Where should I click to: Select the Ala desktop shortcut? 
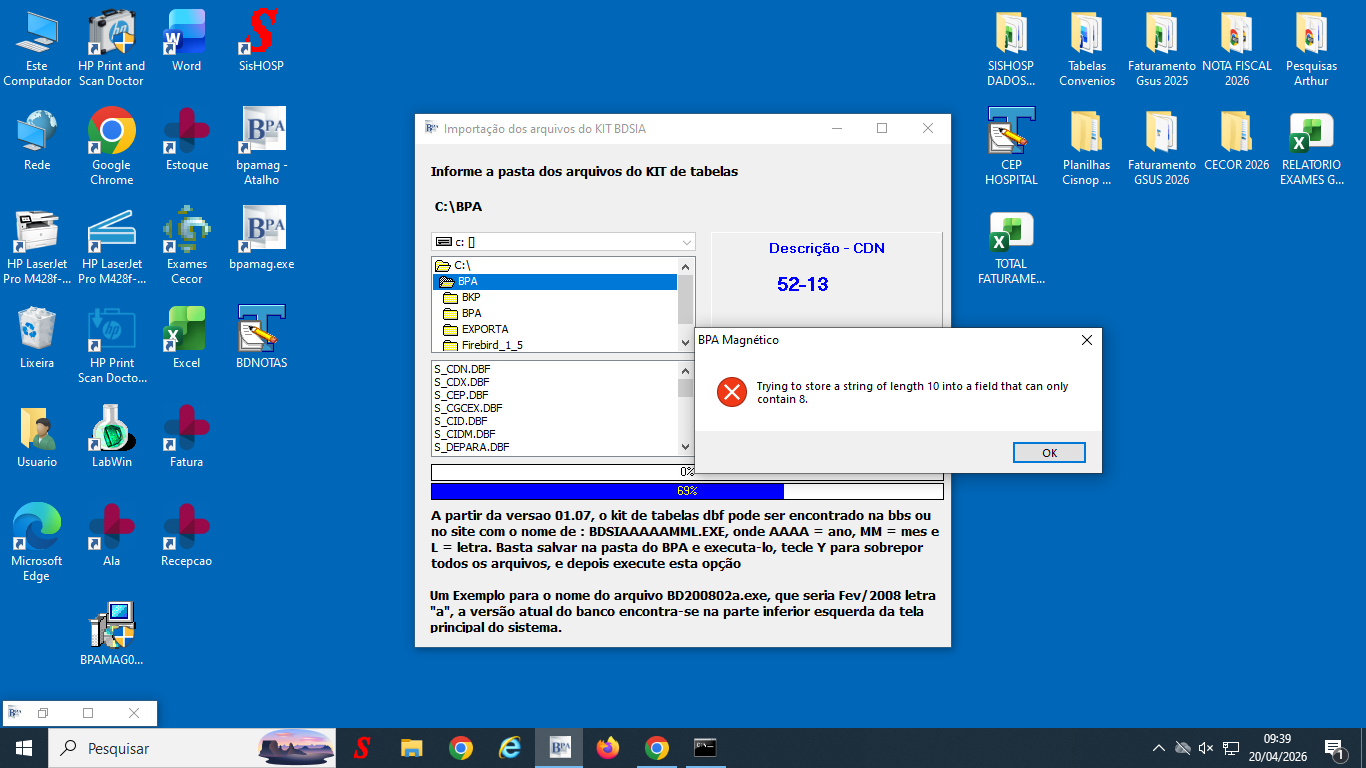pyautogui.click(x=111, y=536)
